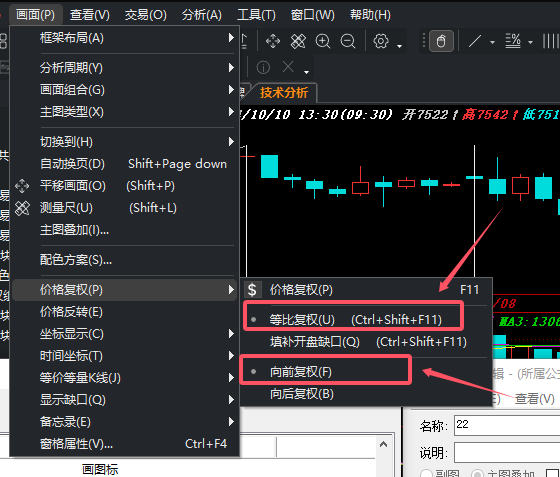Choose 主图叠加(I)... menu item

coord(124,230)
